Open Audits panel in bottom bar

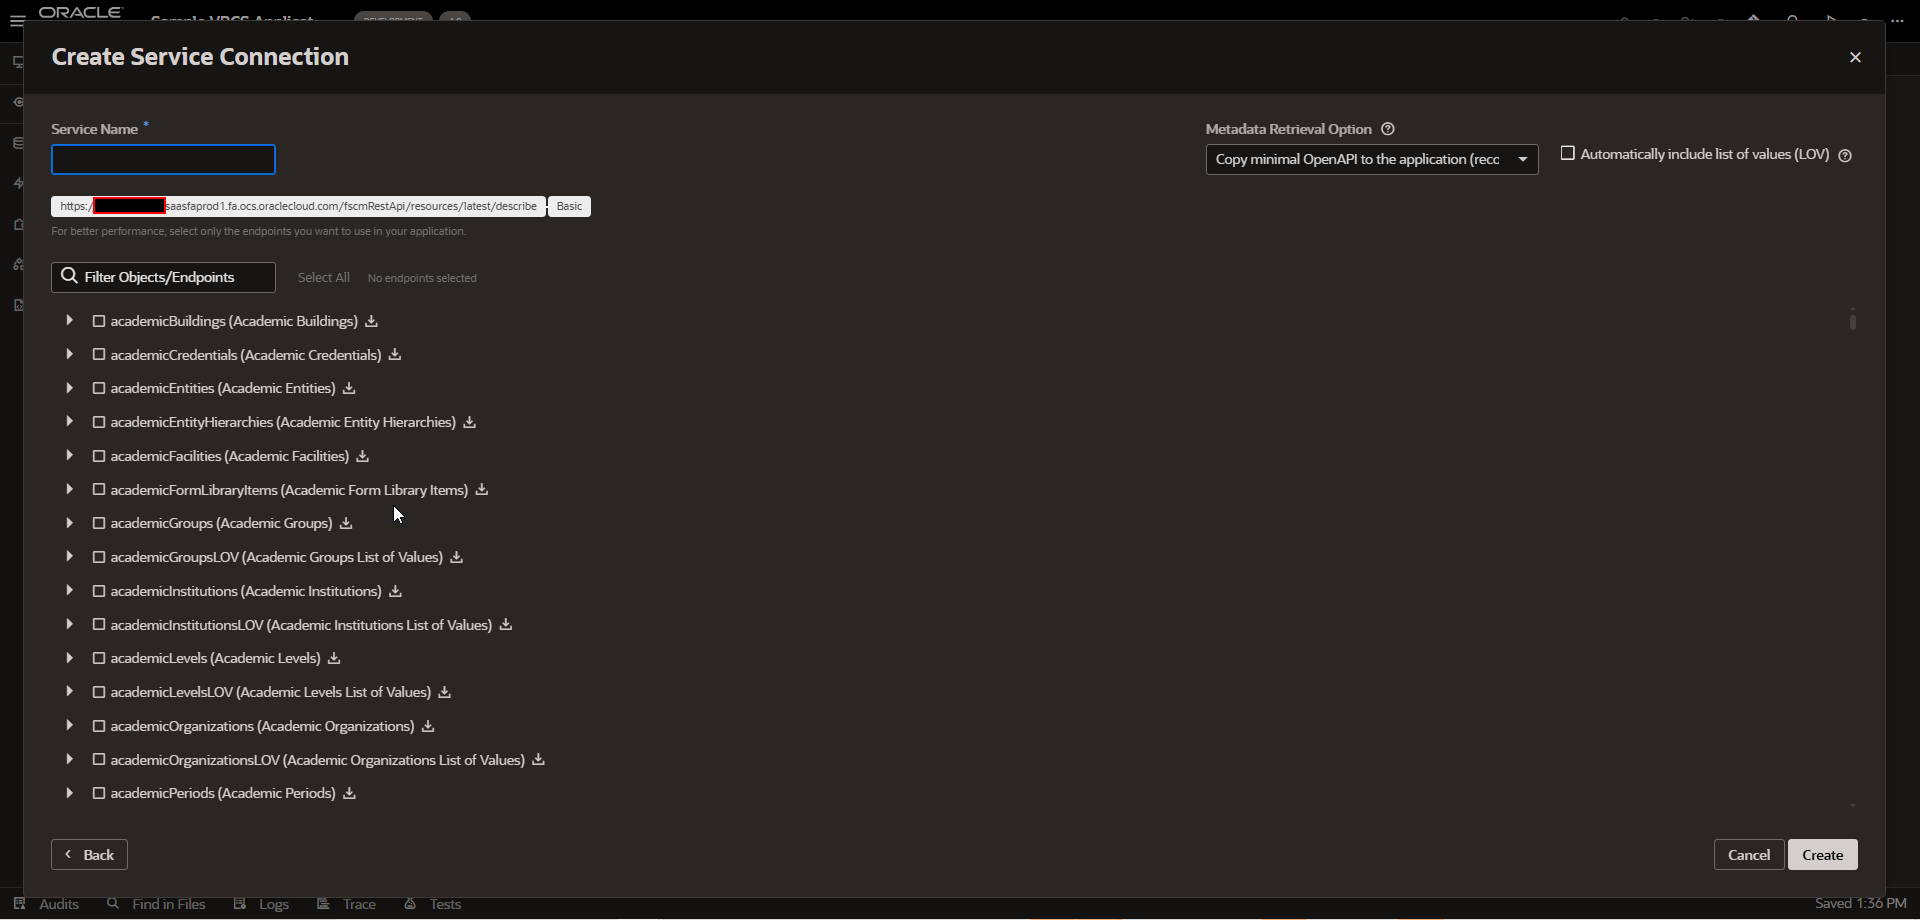pos(46,904)
